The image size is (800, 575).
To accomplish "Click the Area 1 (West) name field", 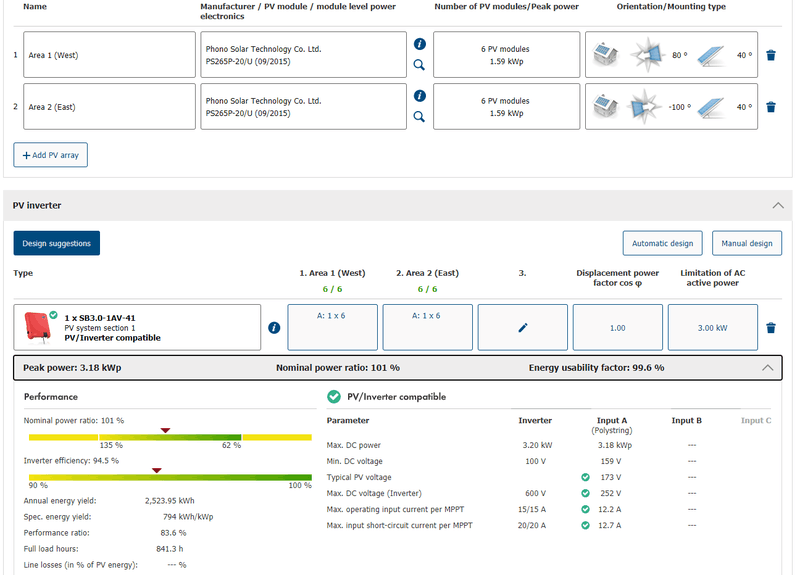I will tap(110, 55).
